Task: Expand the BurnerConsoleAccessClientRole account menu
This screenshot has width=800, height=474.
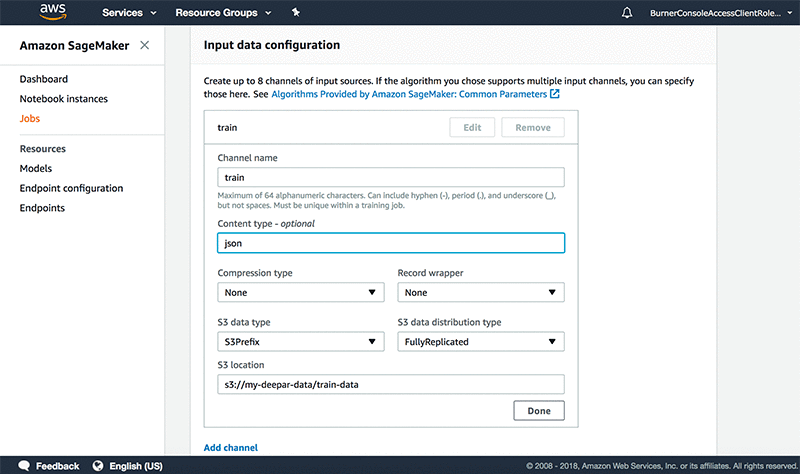Action: click(721, 13)
